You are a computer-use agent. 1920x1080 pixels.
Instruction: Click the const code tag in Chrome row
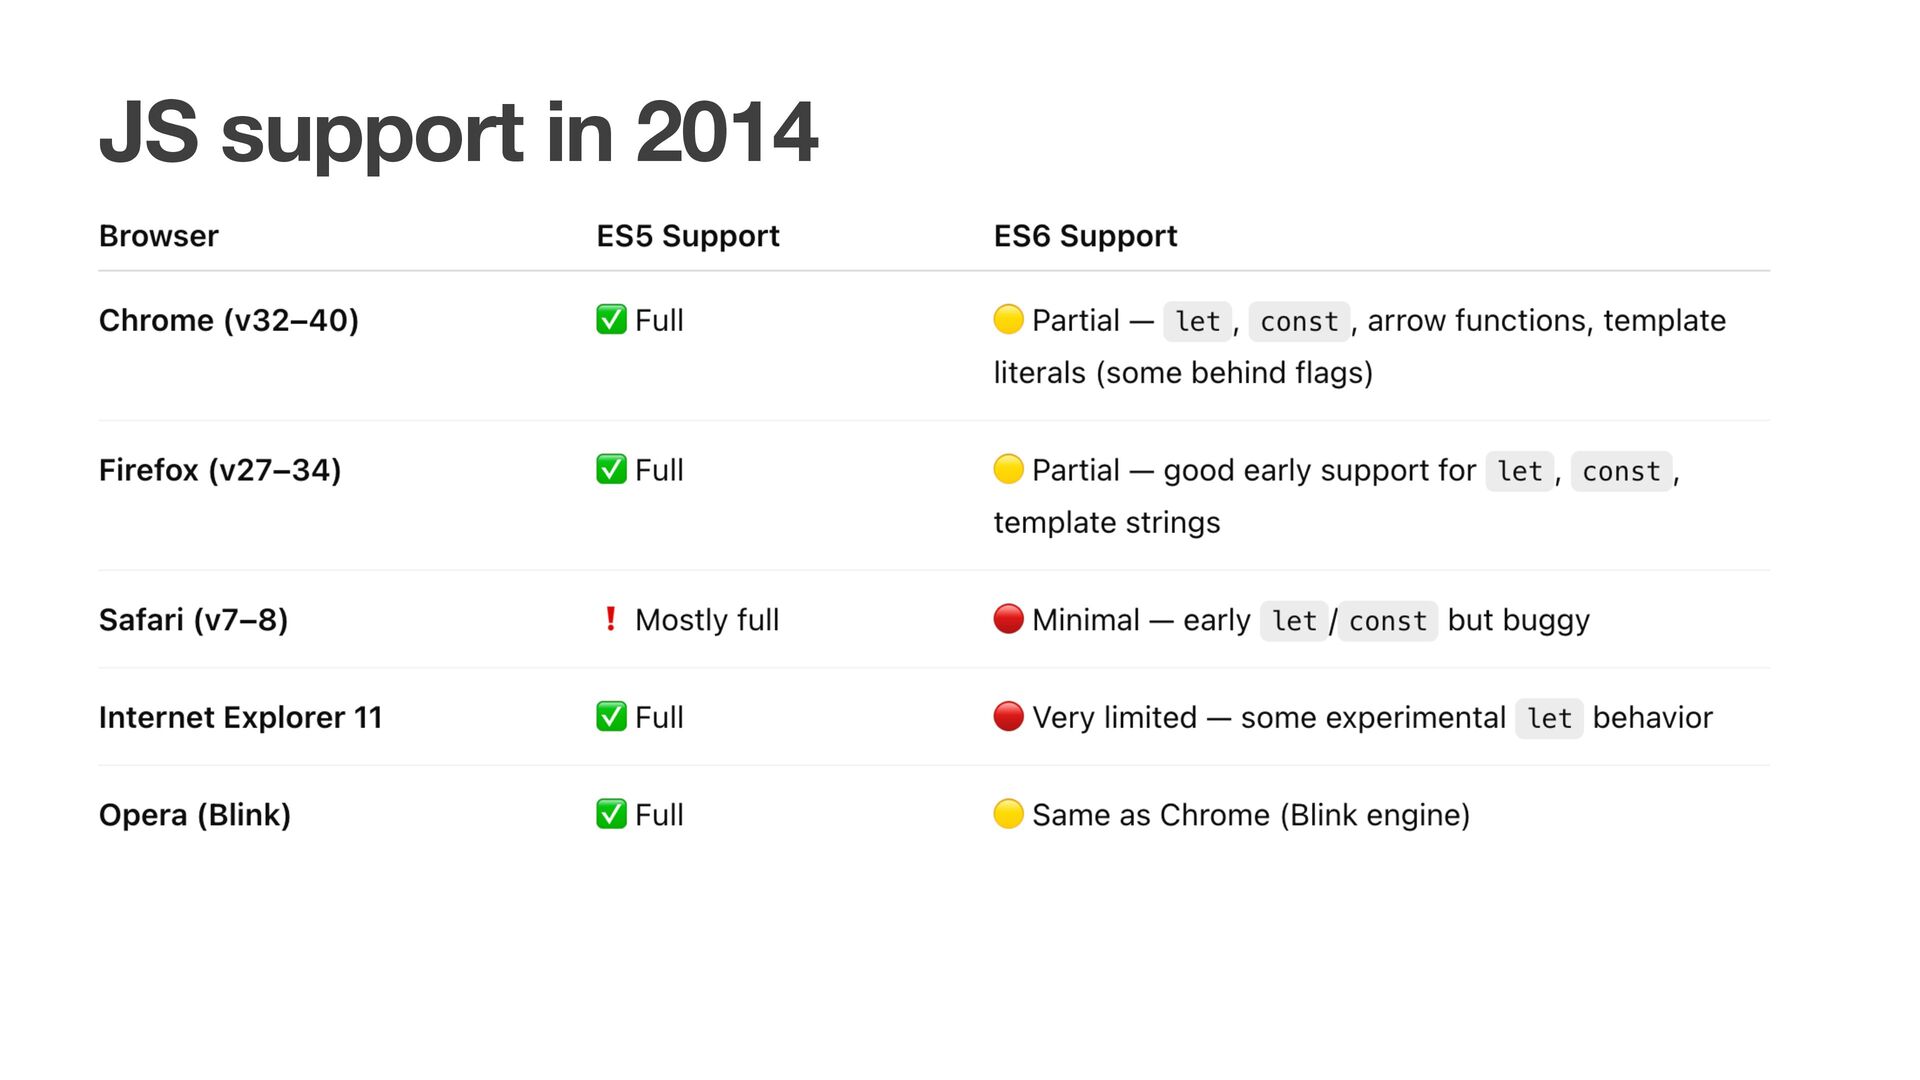1299,321
